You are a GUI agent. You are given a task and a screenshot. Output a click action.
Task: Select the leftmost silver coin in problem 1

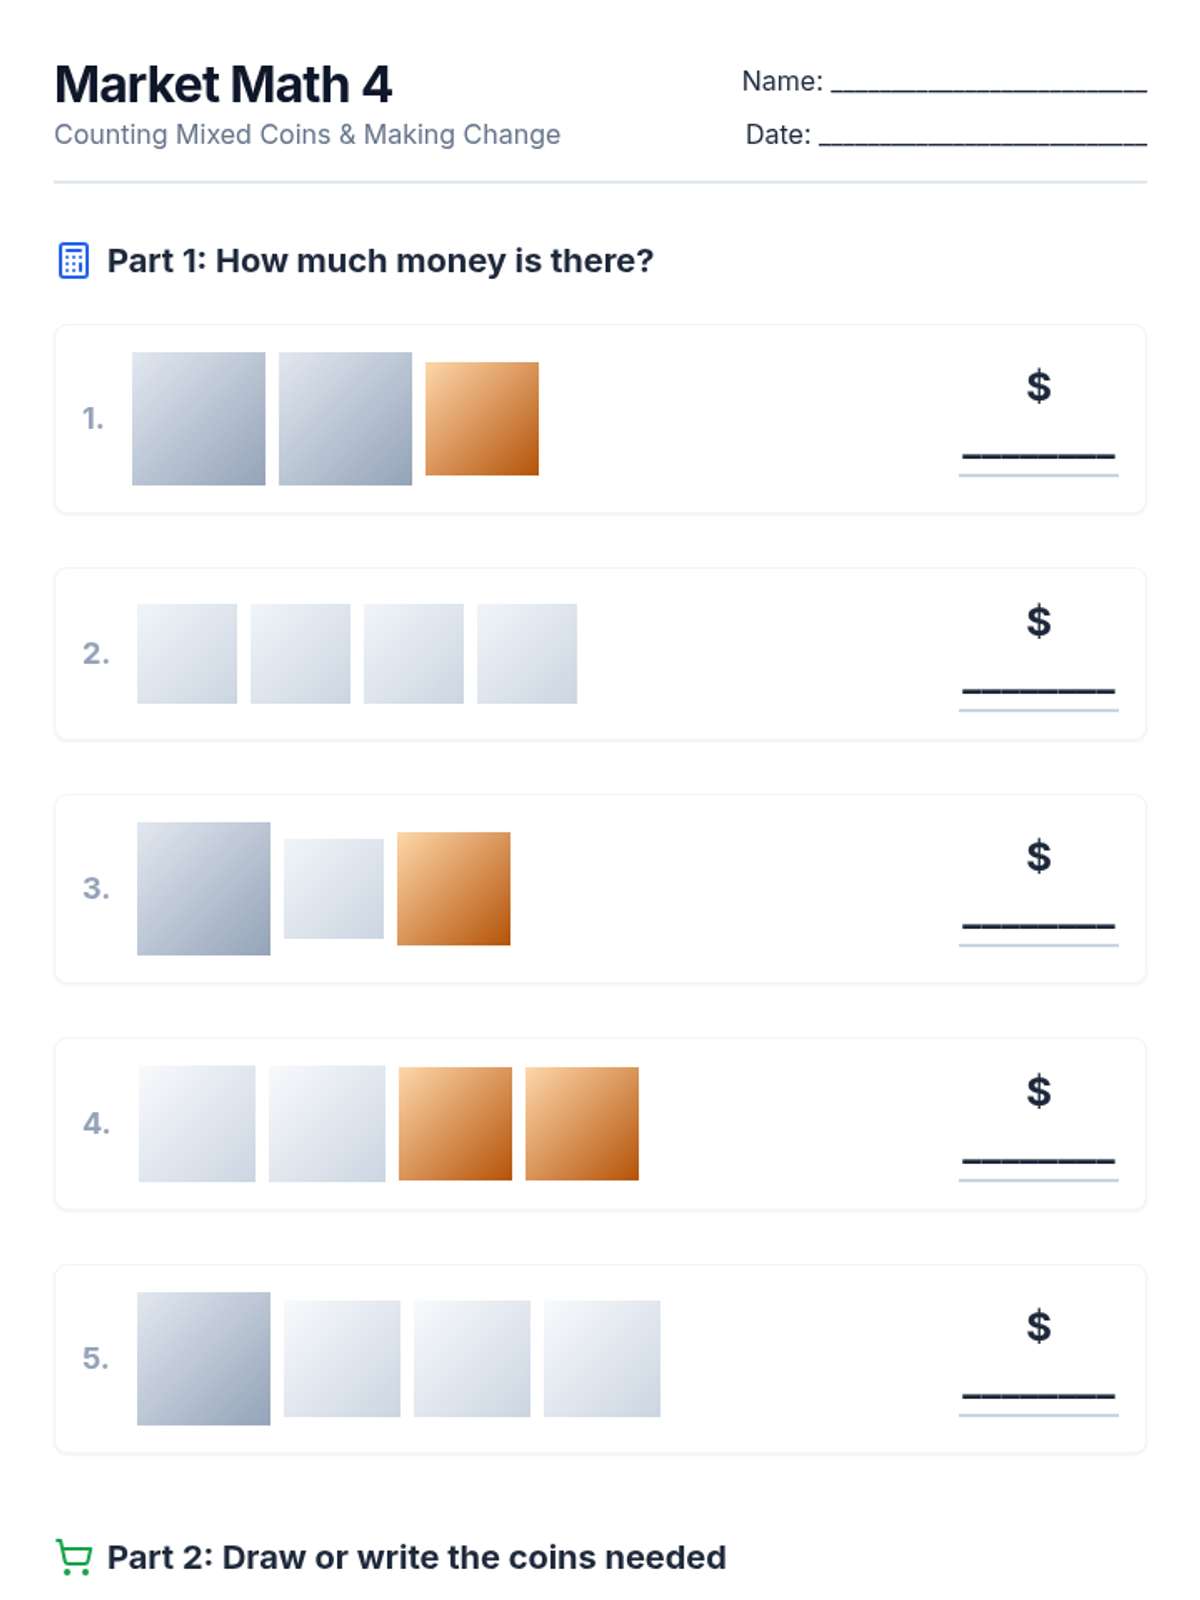pyautogui.click(x=199, y=418)
